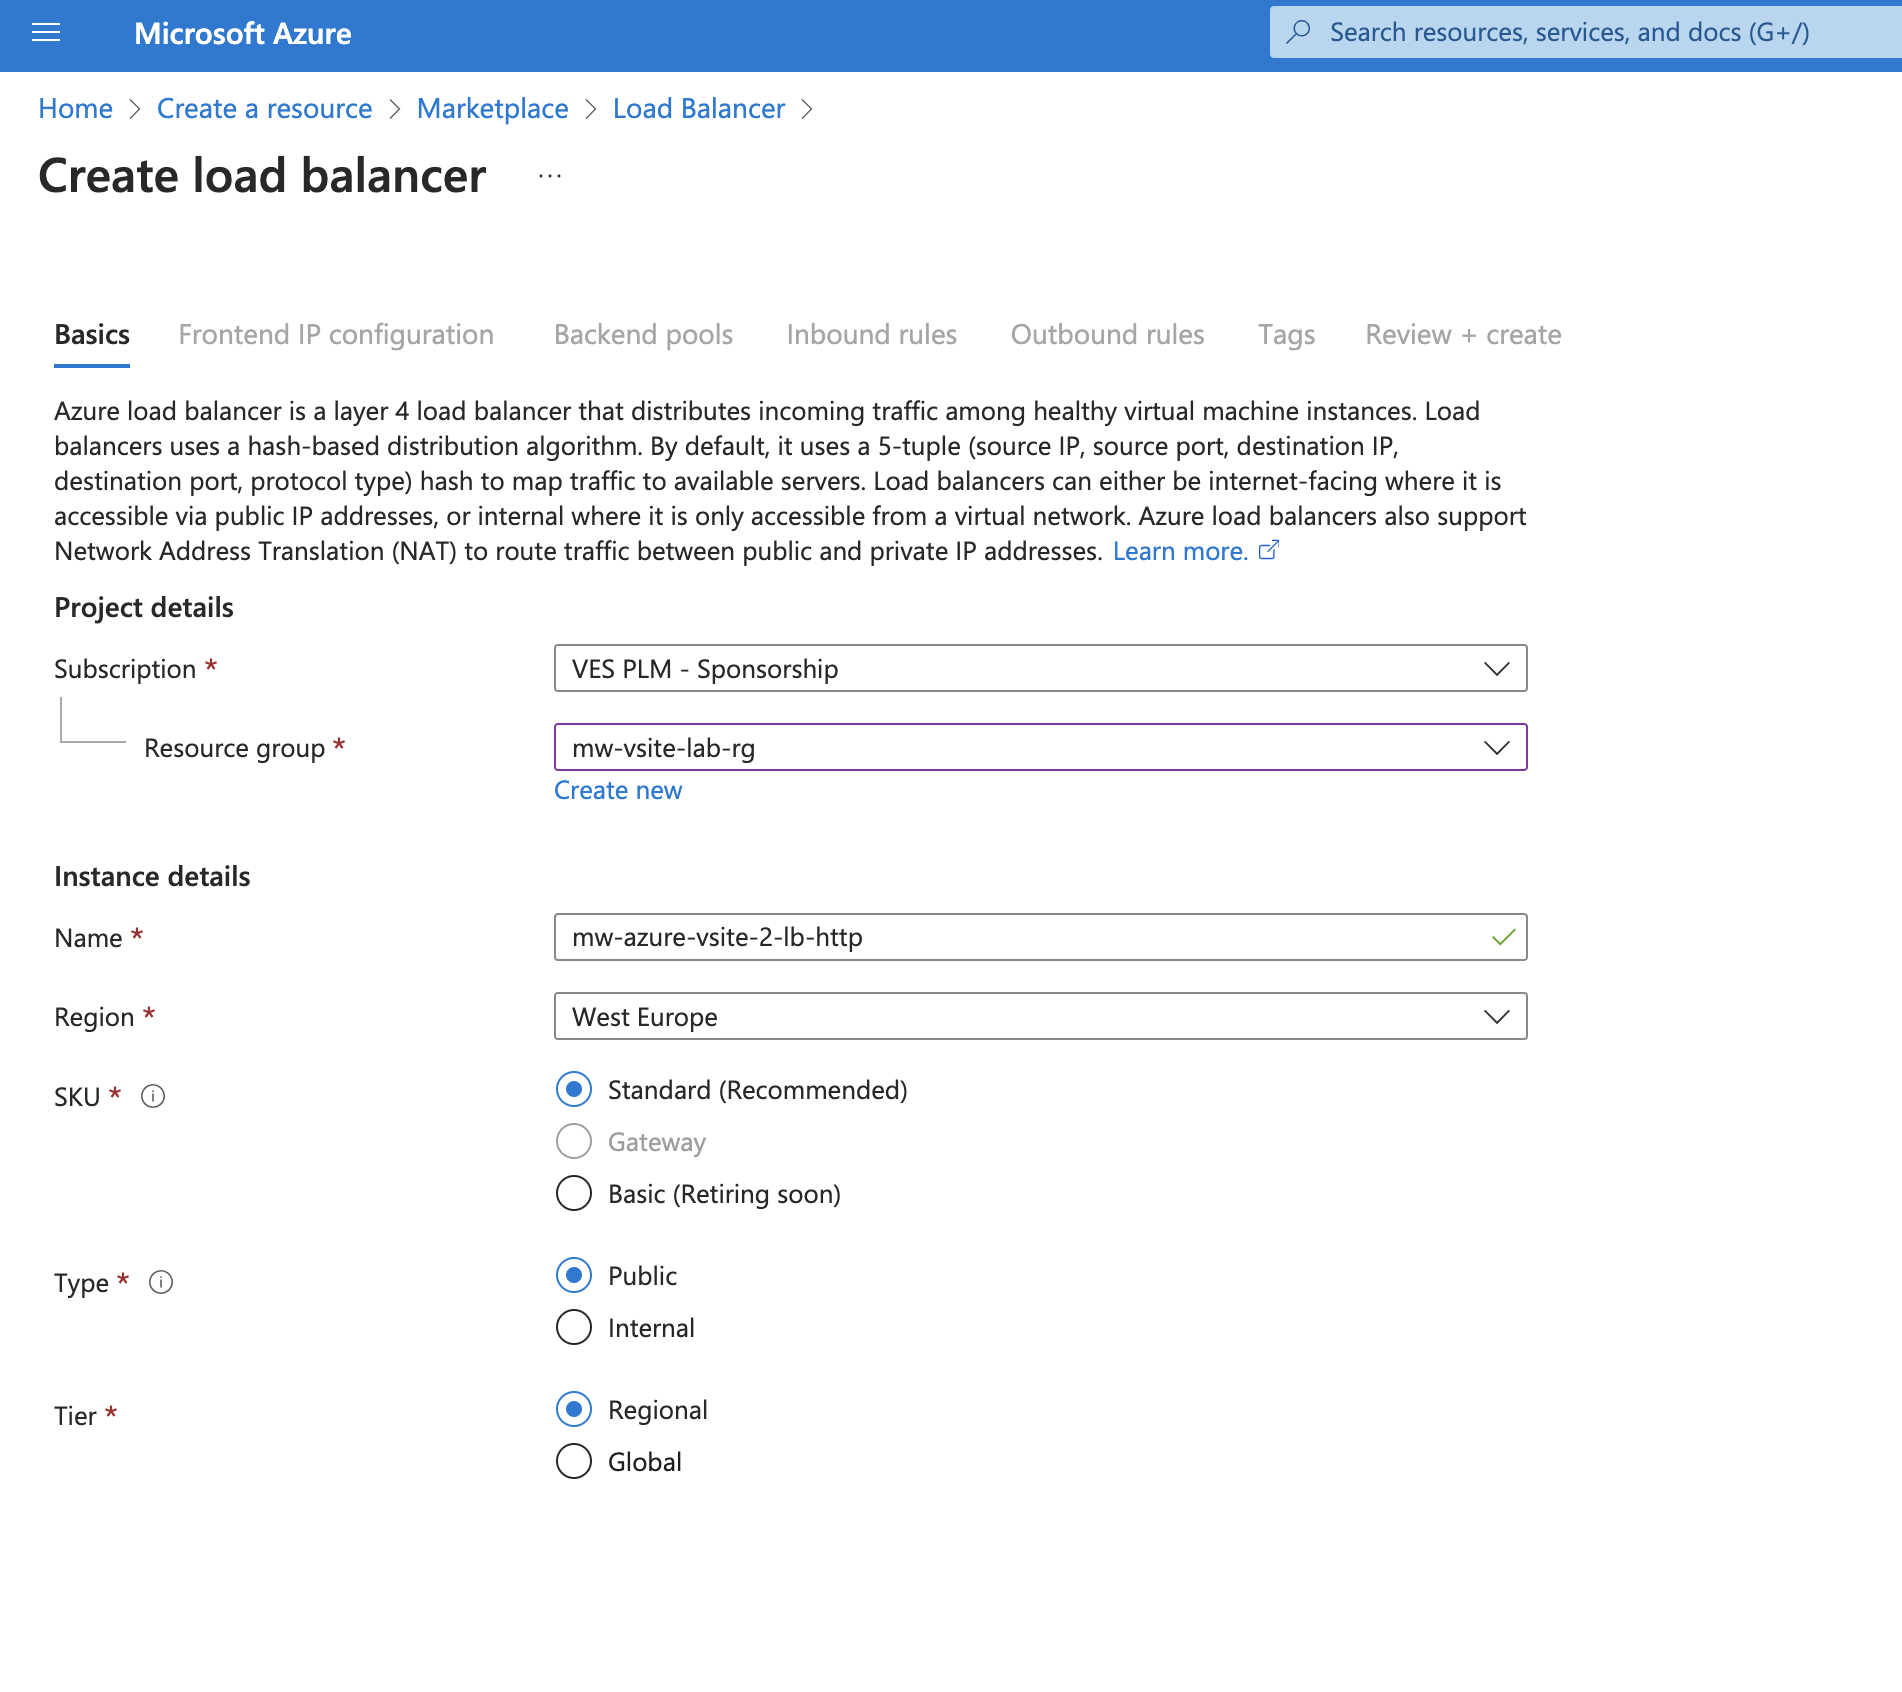The width and height of the screenshot is (1902, 1692).
Task: Click the external link icon after Learn more
Action: tap(1268, 551)
